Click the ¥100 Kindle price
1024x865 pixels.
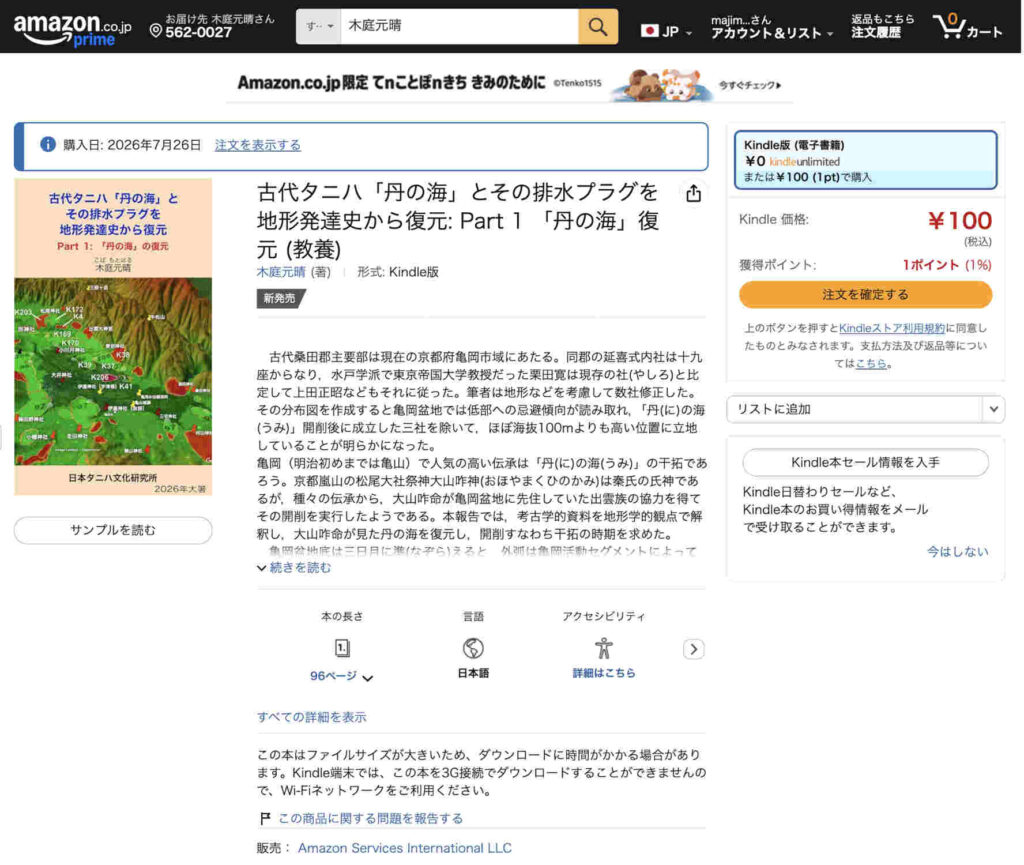pyautogui.click(x=959, y=221)
